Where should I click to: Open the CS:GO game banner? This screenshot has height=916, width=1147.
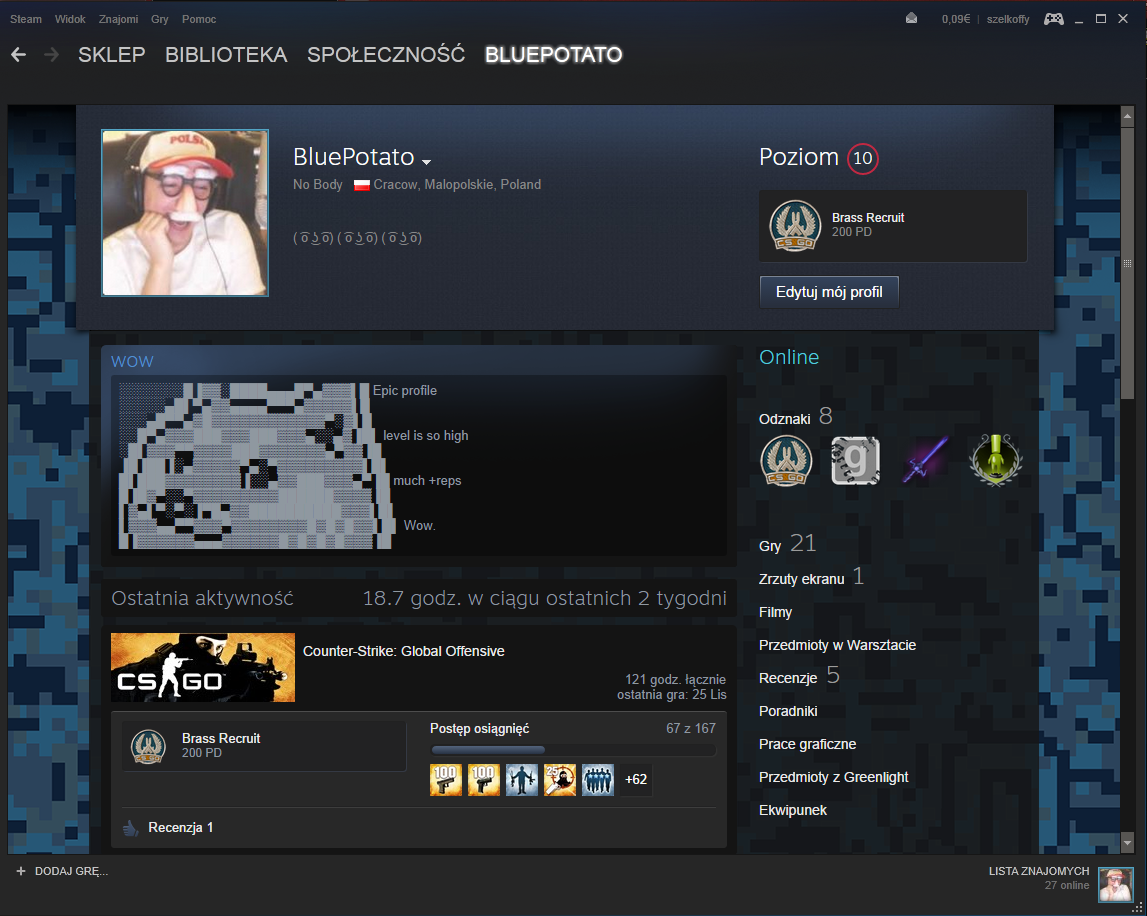click(x=203, y=667)
